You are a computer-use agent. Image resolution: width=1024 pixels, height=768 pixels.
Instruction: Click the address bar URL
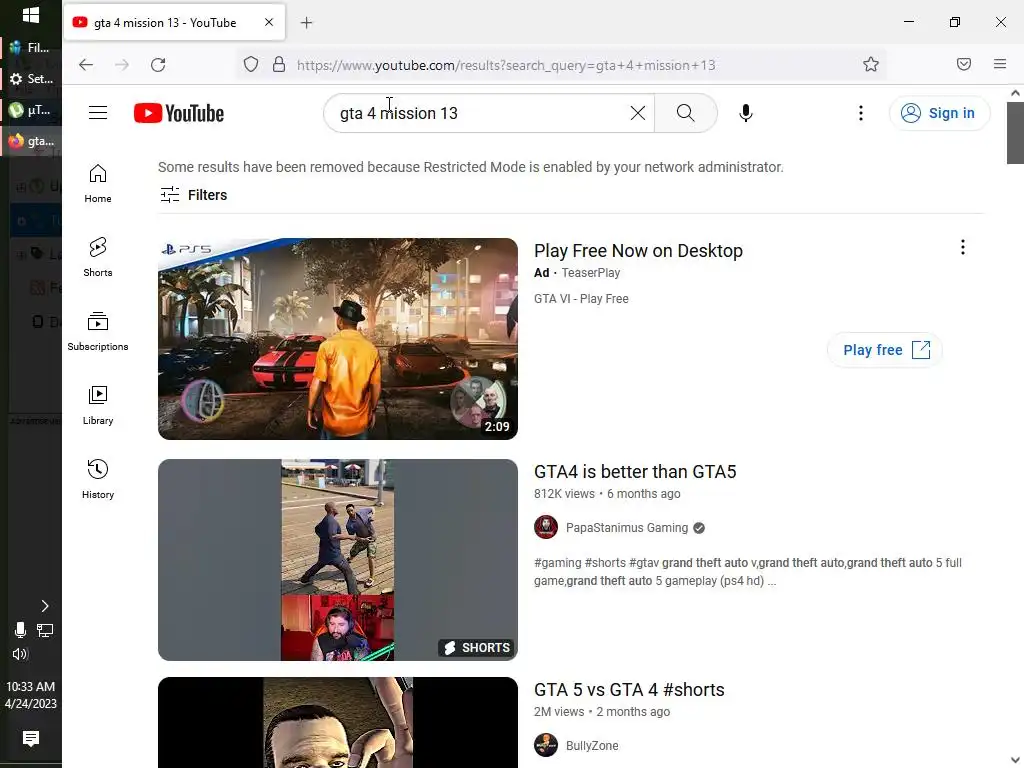pyautogui.click(x=506, y=65)
